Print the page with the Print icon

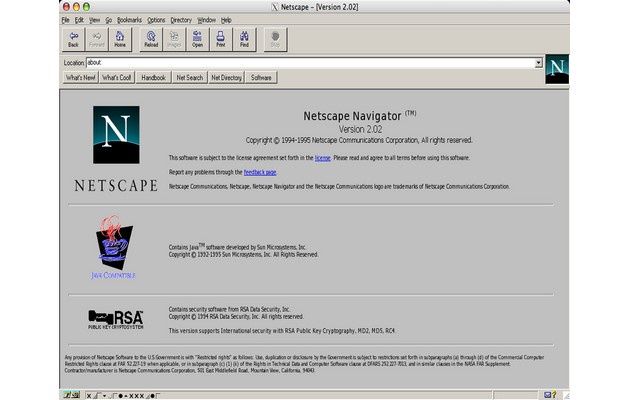[221, 39]
